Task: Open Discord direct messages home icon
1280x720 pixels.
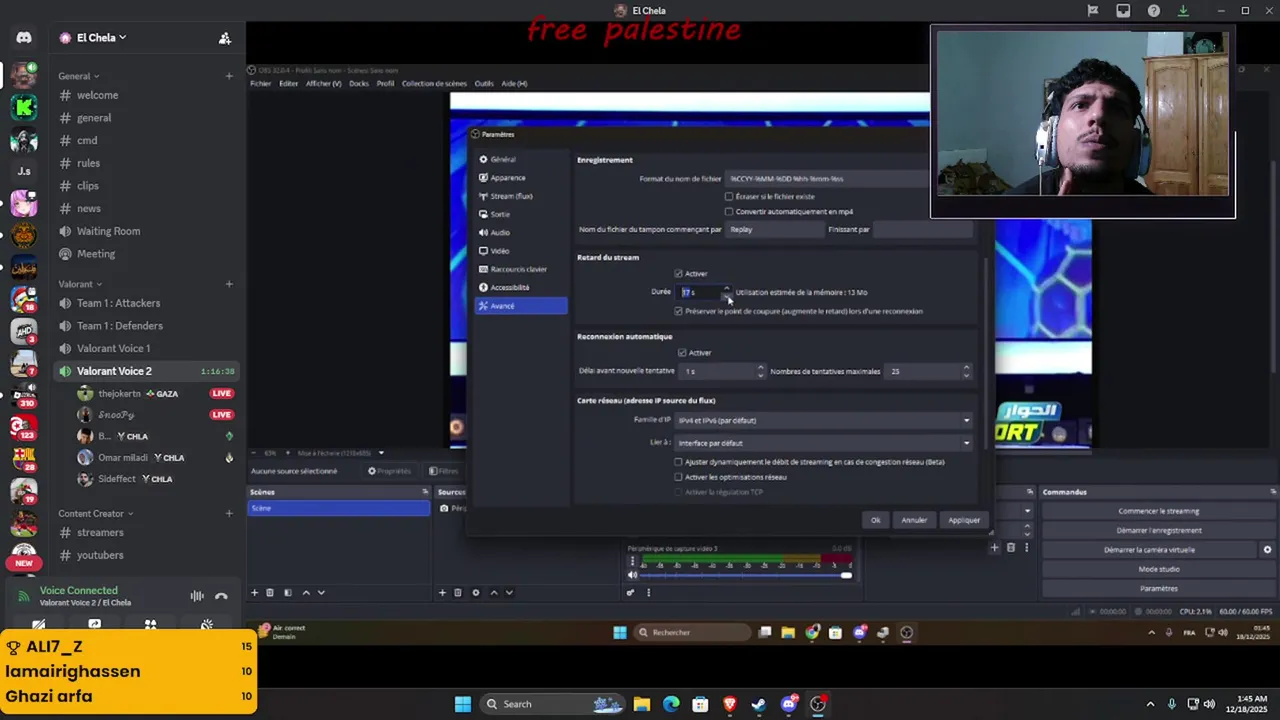Action: click(24, 38)
